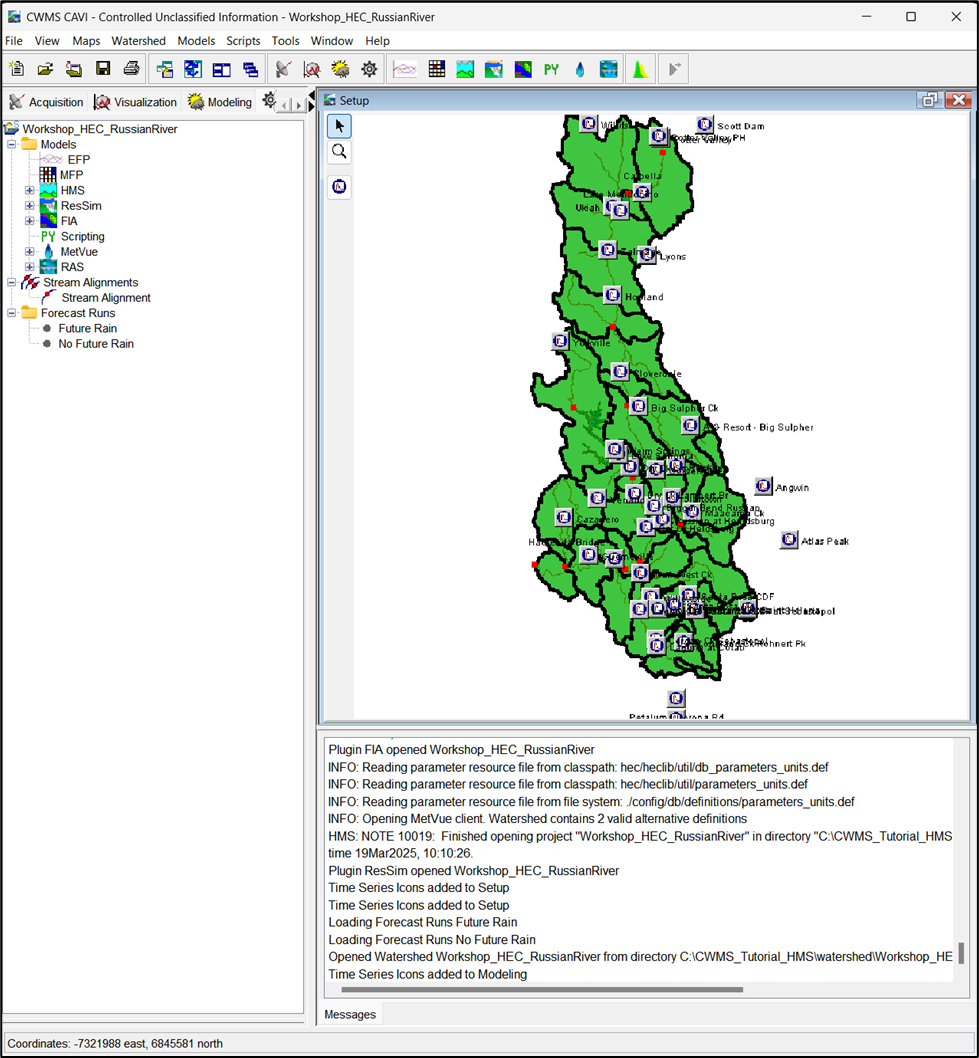This screenshot has height=1058, width=979.
Task: Select the Future Rain forecast run
Action: [87, 328]
